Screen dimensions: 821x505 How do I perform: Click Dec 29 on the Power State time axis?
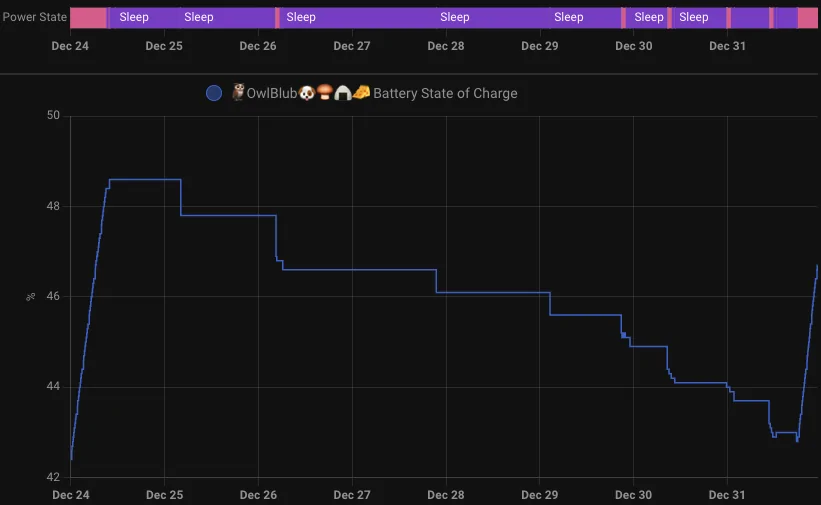(539, 46)
